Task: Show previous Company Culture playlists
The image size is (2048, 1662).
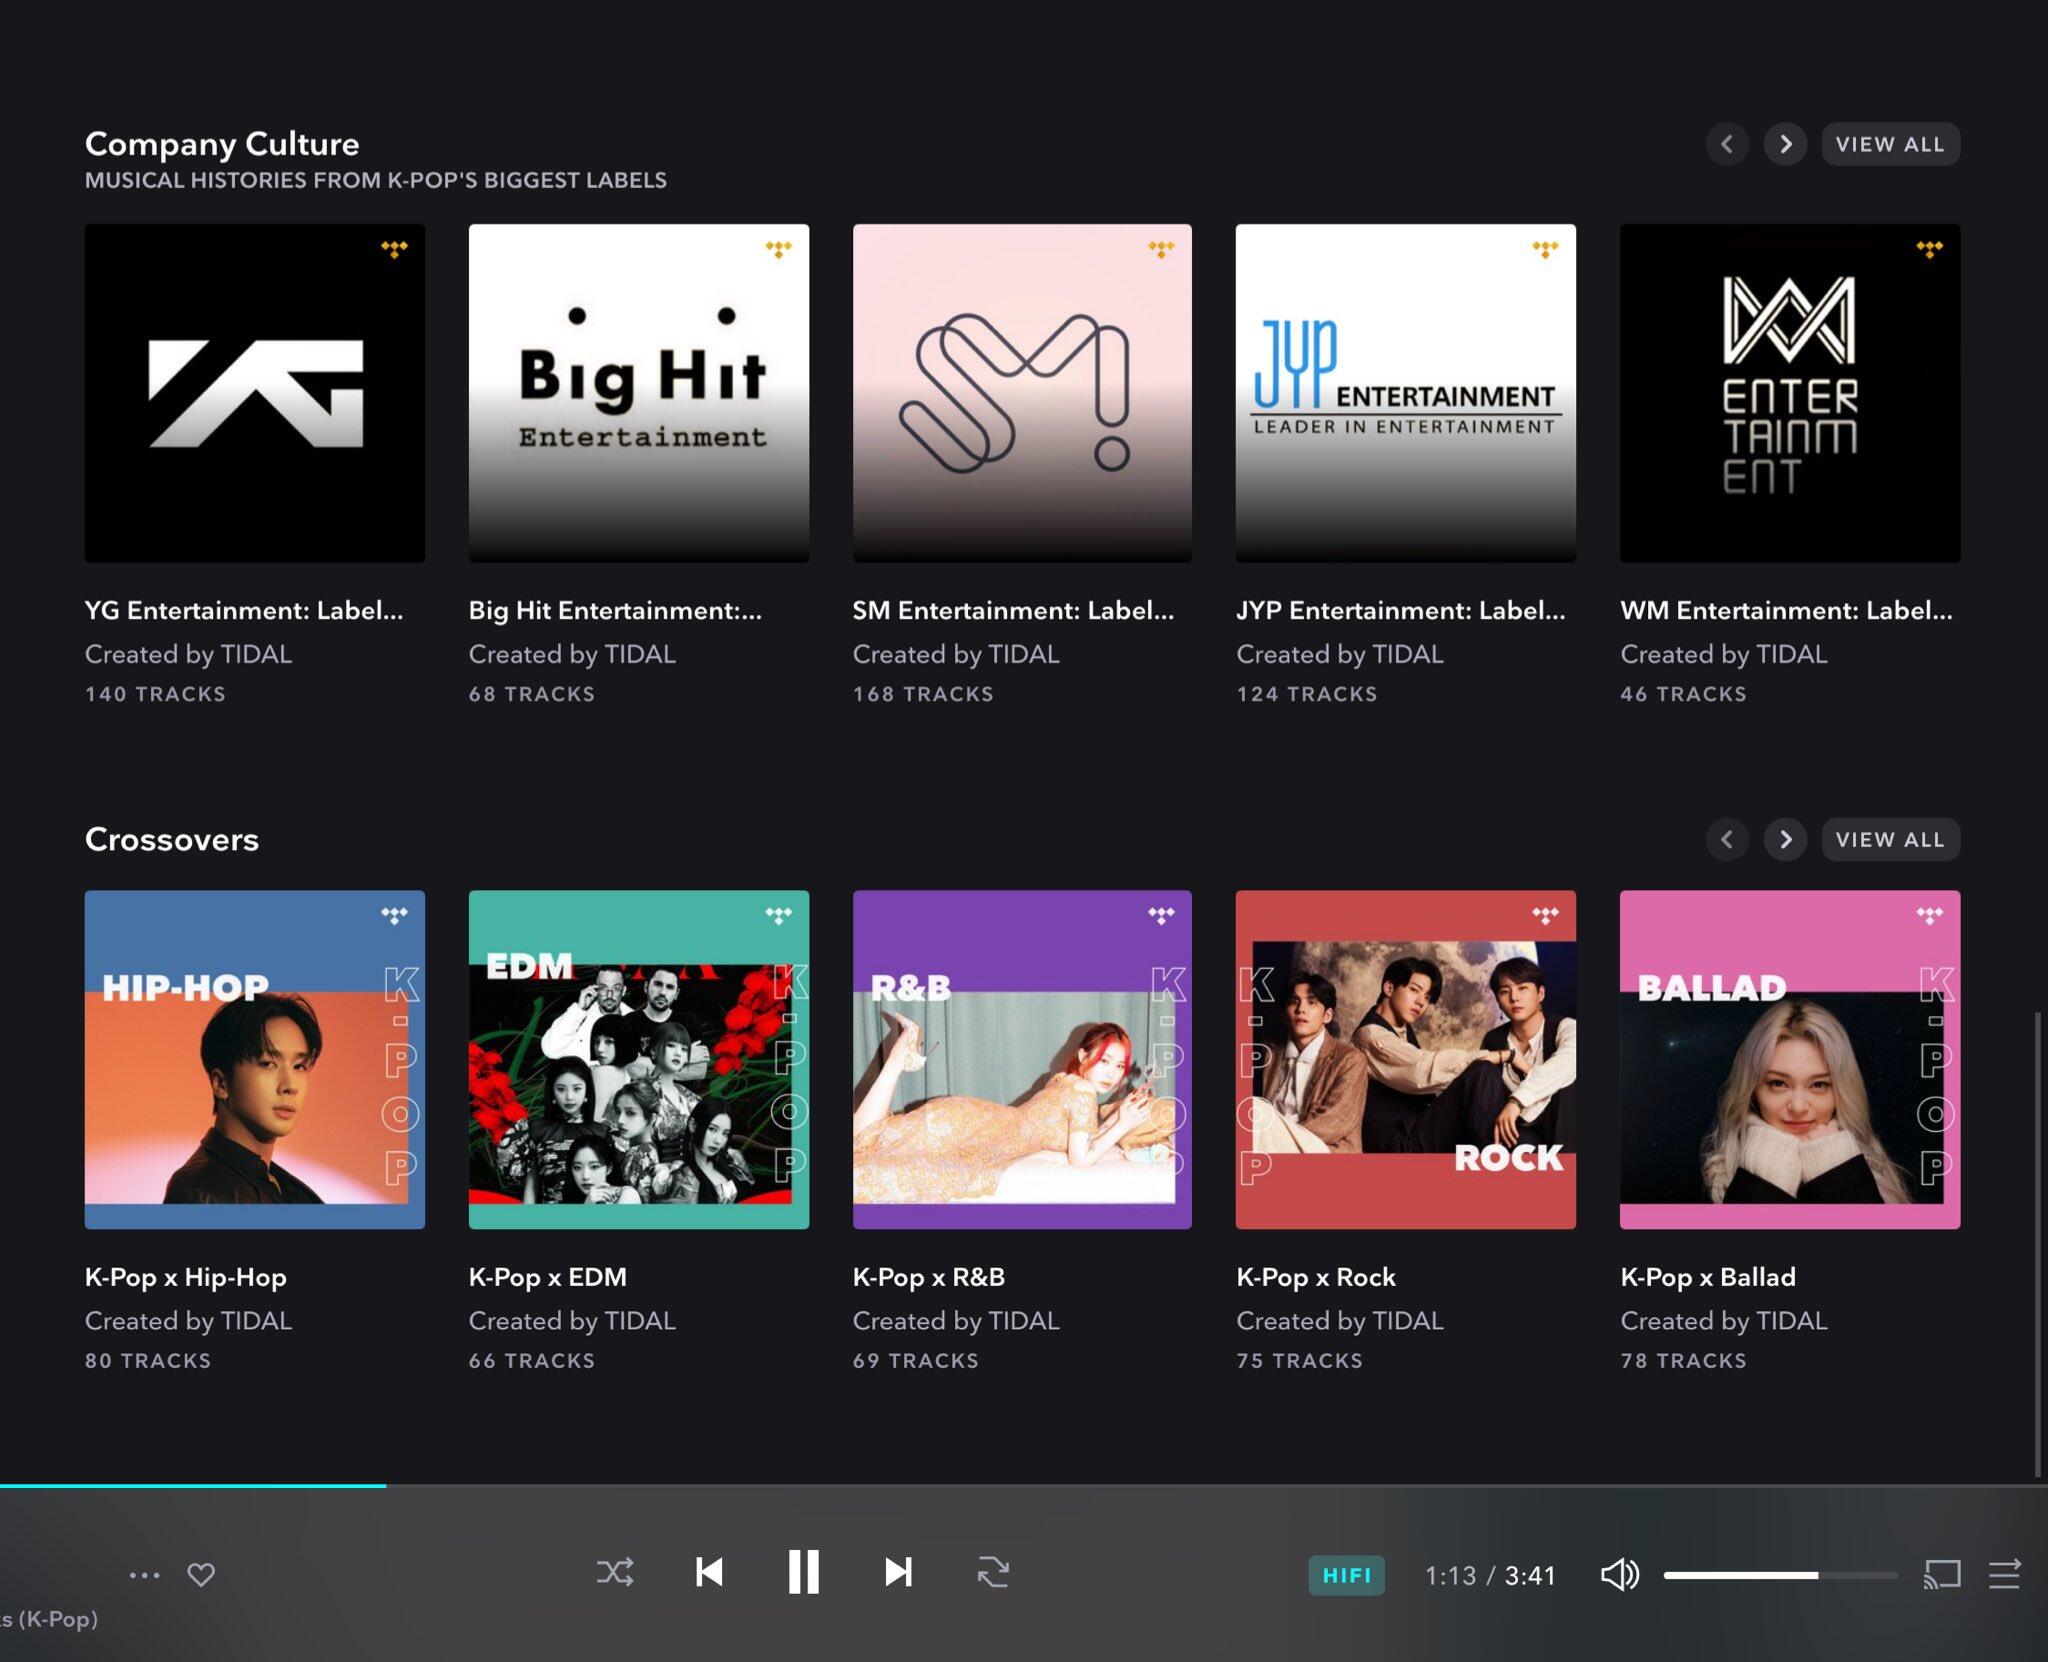Action: (1727, 144)
